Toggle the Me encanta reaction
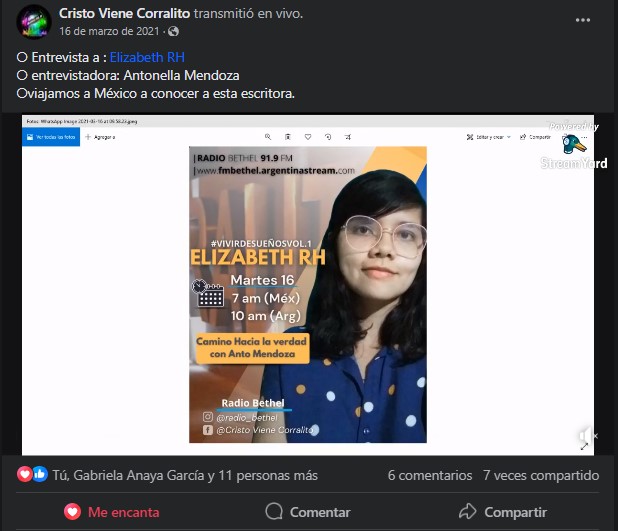Image resolution: width=618 pixels, height=531 pixels. 112,512
